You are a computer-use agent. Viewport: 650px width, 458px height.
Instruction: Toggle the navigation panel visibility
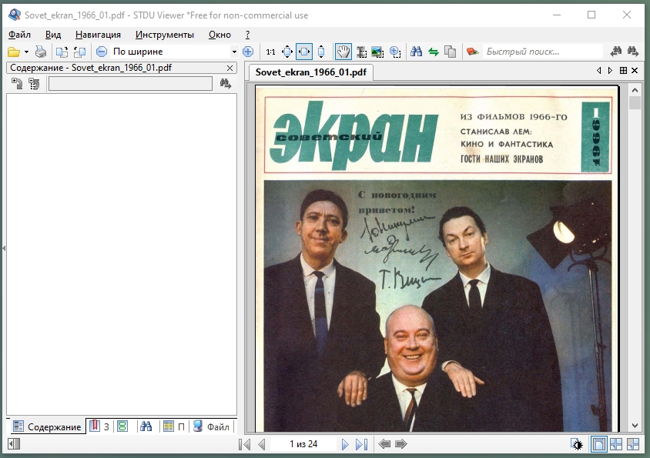[x=14, y=444]
